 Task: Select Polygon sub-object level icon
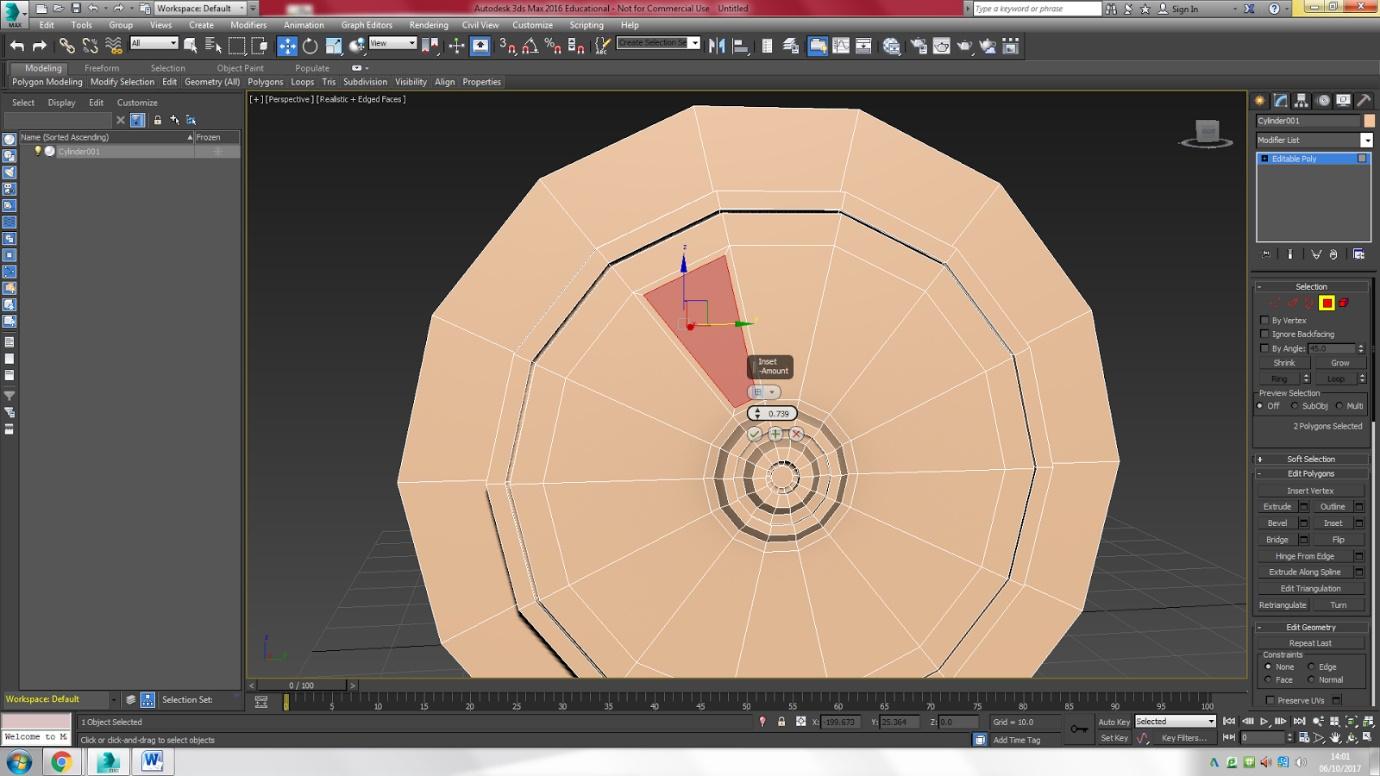(x=1327, y=303)
